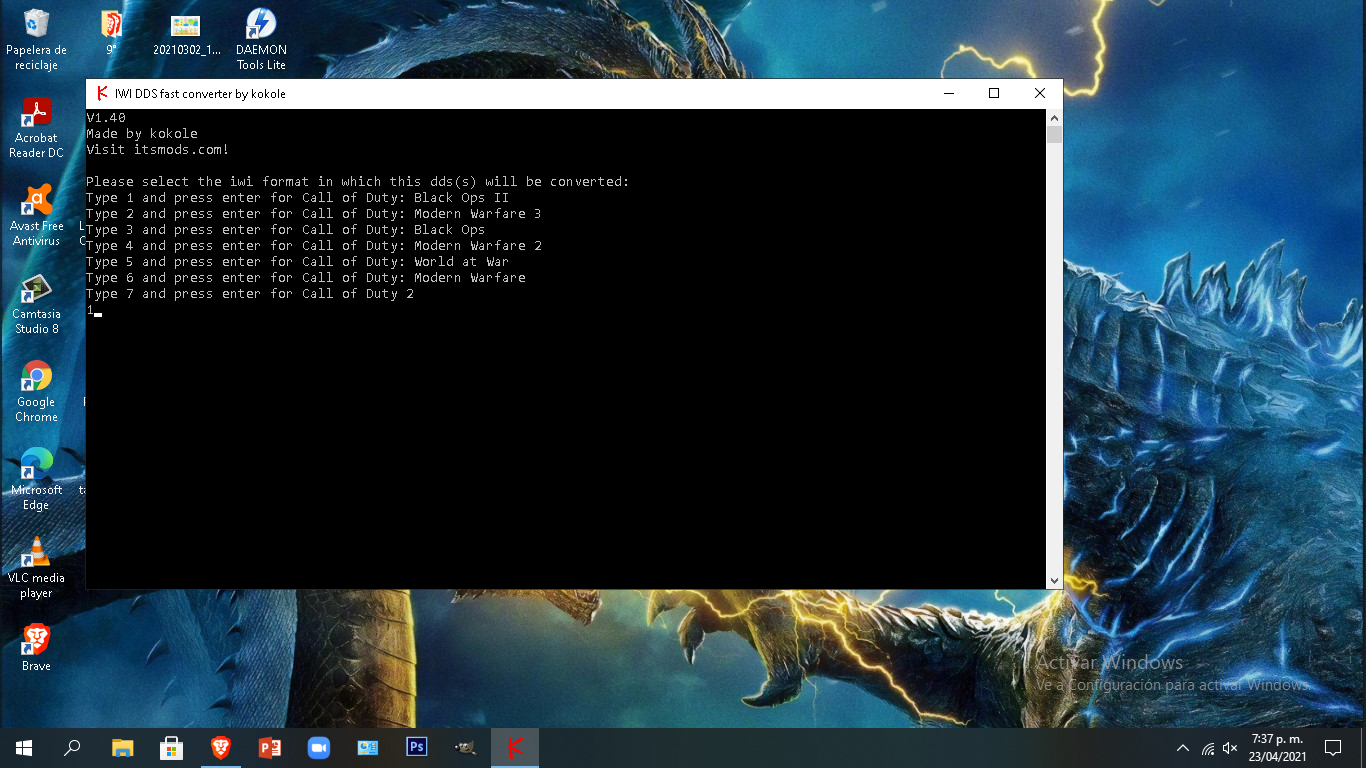The image size is (1366, 768).
Task: Open Zoom from the taskbar
Action: (x=318, y=747)
